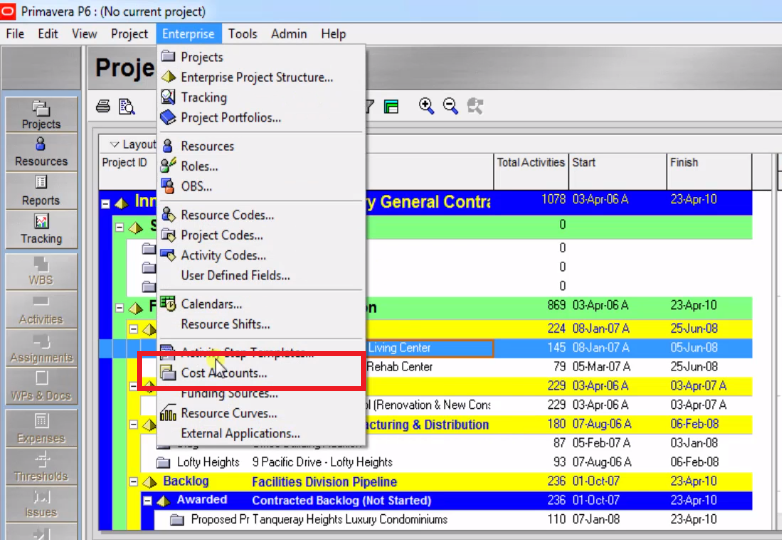The width and height of the screenshot is (782, 540).
Task: Click the Living Center project name cell
Action: pyautogui.click(x=429, y=348)
